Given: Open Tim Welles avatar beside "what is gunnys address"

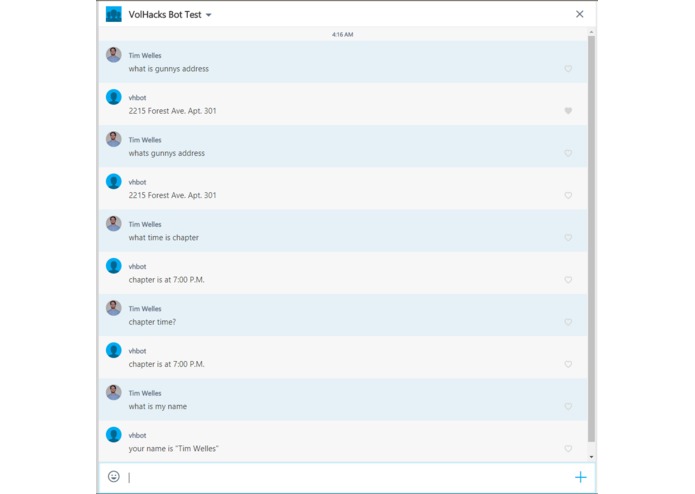Looking at the screenshot, I should click(113, 54).
